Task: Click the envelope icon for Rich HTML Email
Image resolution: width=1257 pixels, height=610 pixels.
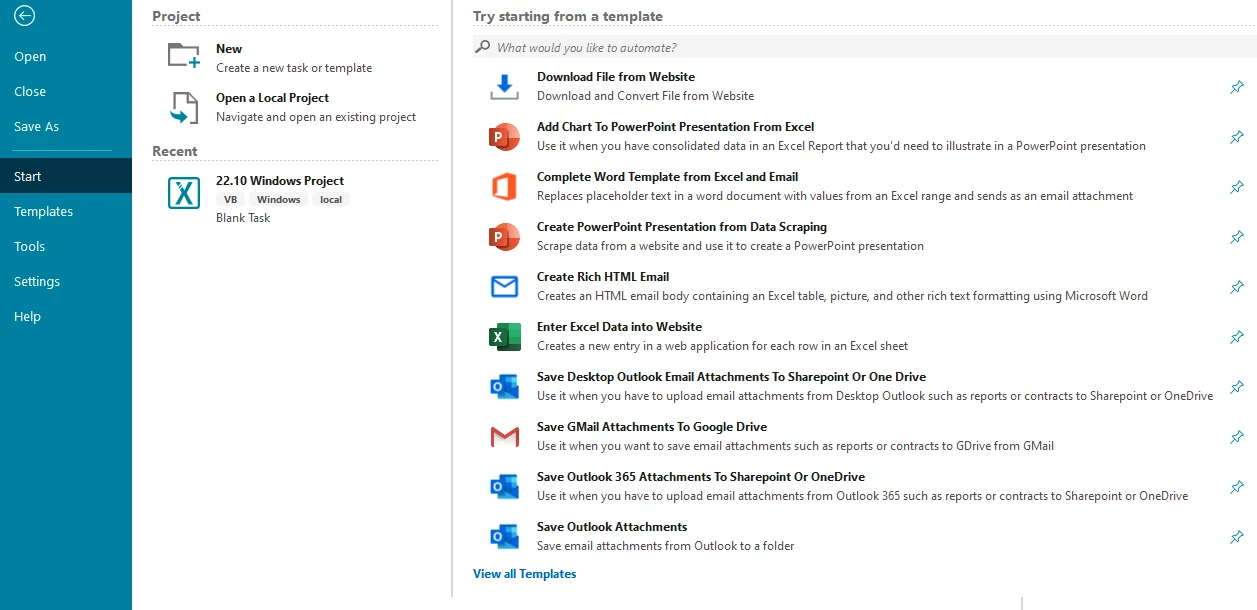Action: (x=505, y=287)
